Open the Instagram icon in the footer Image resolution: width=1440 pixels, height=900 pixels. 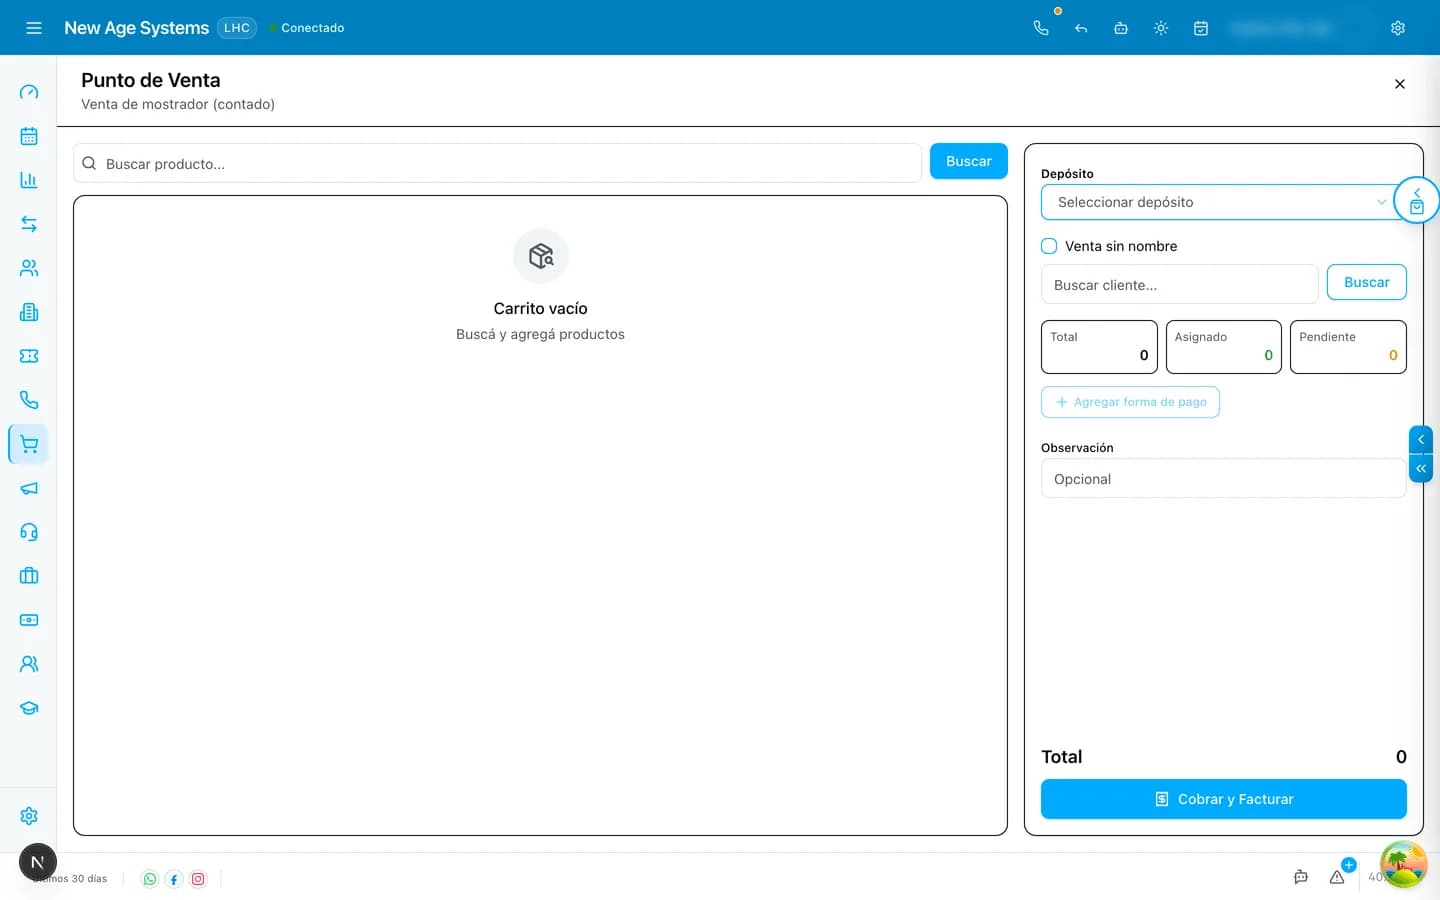pyautogui.click(x=198, y=879)
